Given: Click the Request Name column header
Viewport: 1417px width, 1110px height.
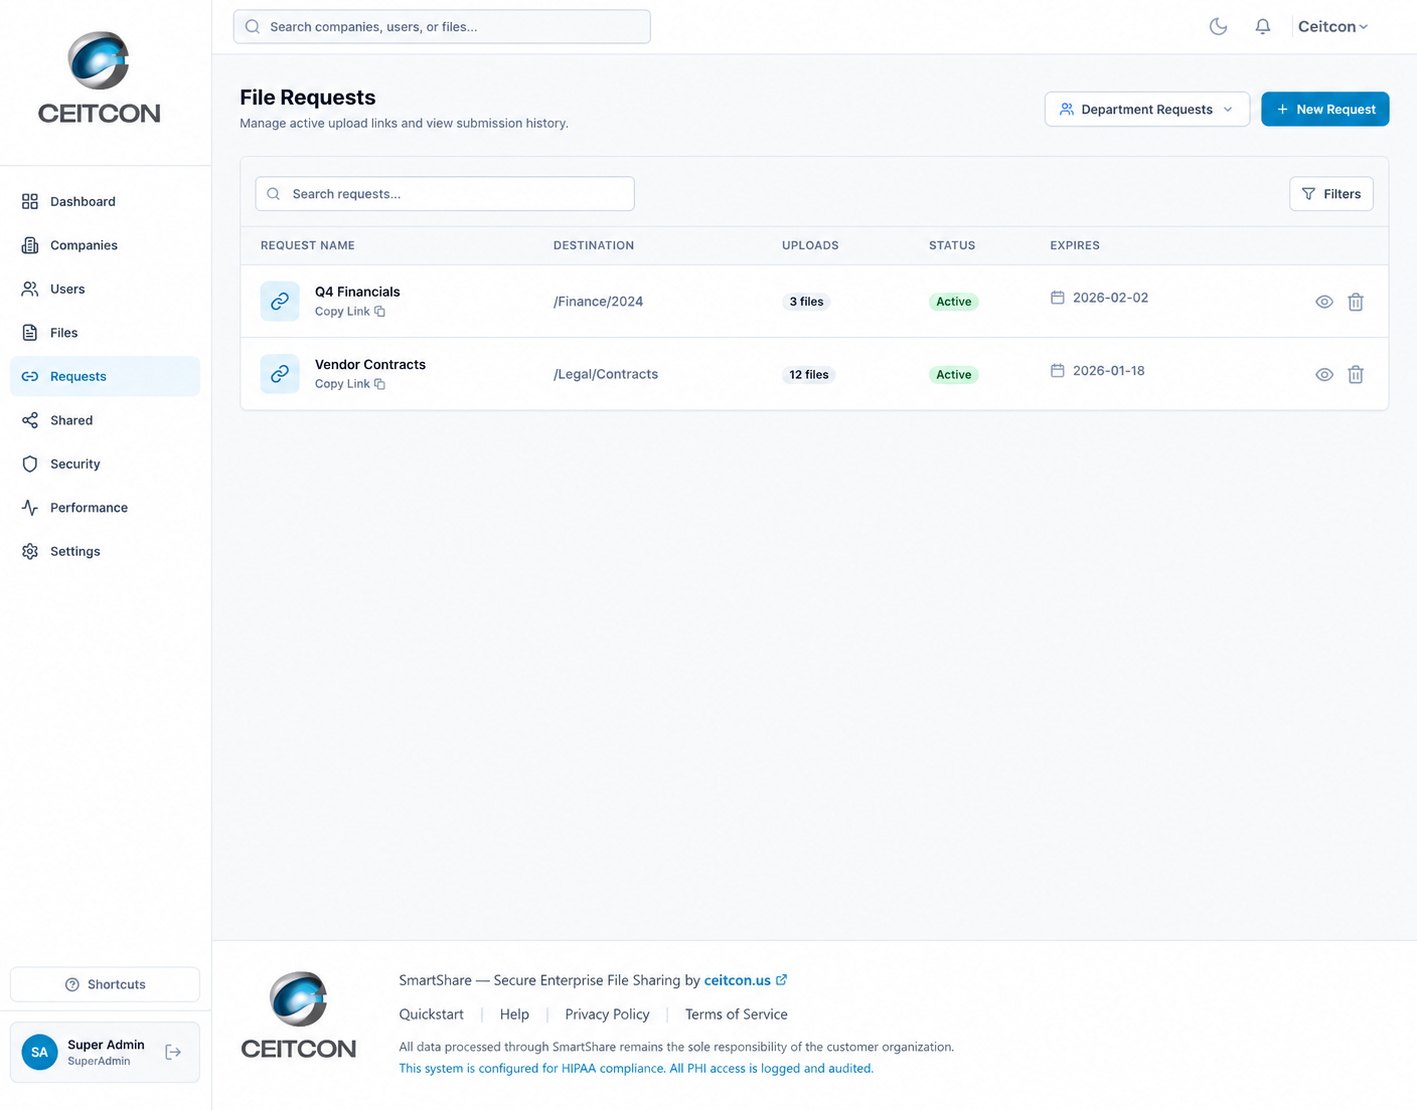Looking at the screenshot, I should [307, 245].
